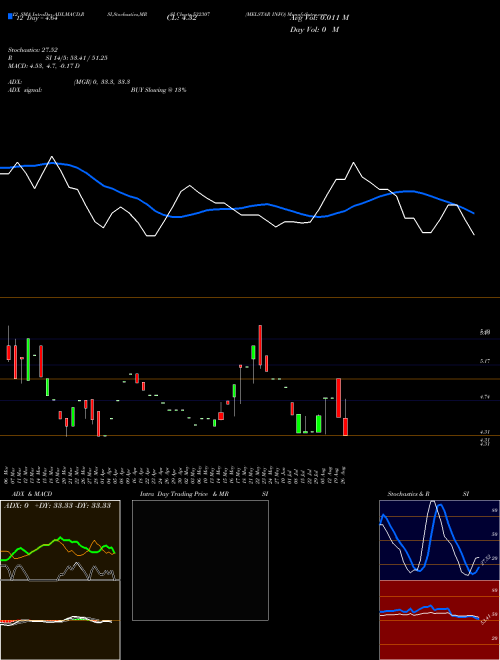Click the last red candlestick on the chart
Screen dimensions: 500x660
click(346, 426)
